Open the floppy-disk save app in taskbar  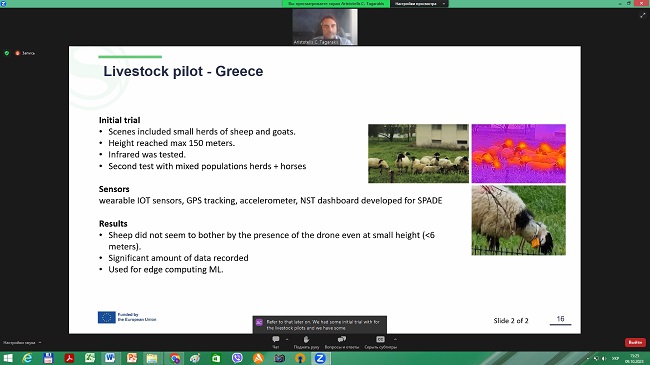tap(48, 358)
